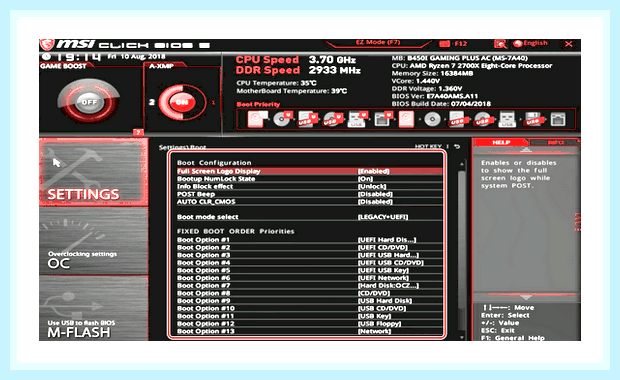Toggle AUTO CLR_CMOS [Disabled] value
This screenshot has height=380, width=620.
(x=375, y=202)
